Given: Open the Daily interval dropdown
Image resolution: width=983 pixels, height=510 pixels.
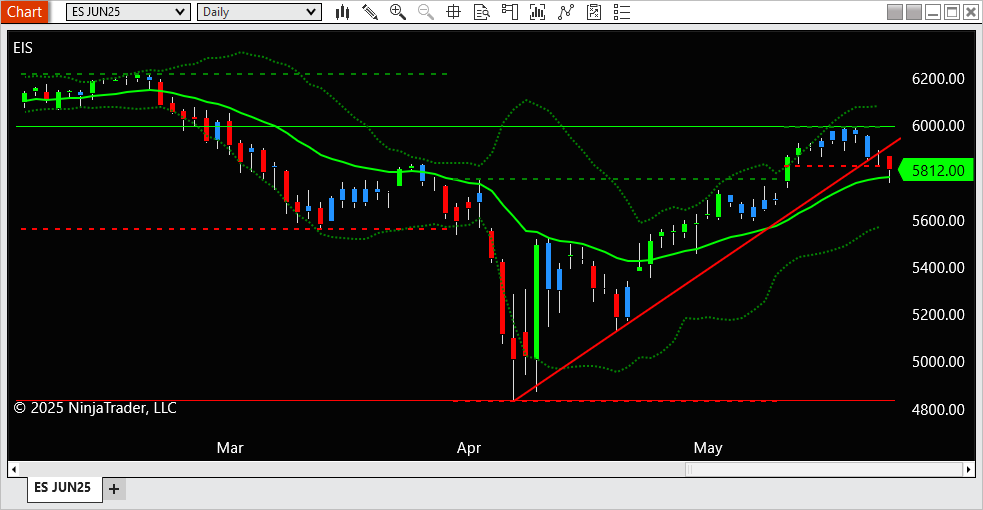Looking at the screenshot, I should coord(260,12).
